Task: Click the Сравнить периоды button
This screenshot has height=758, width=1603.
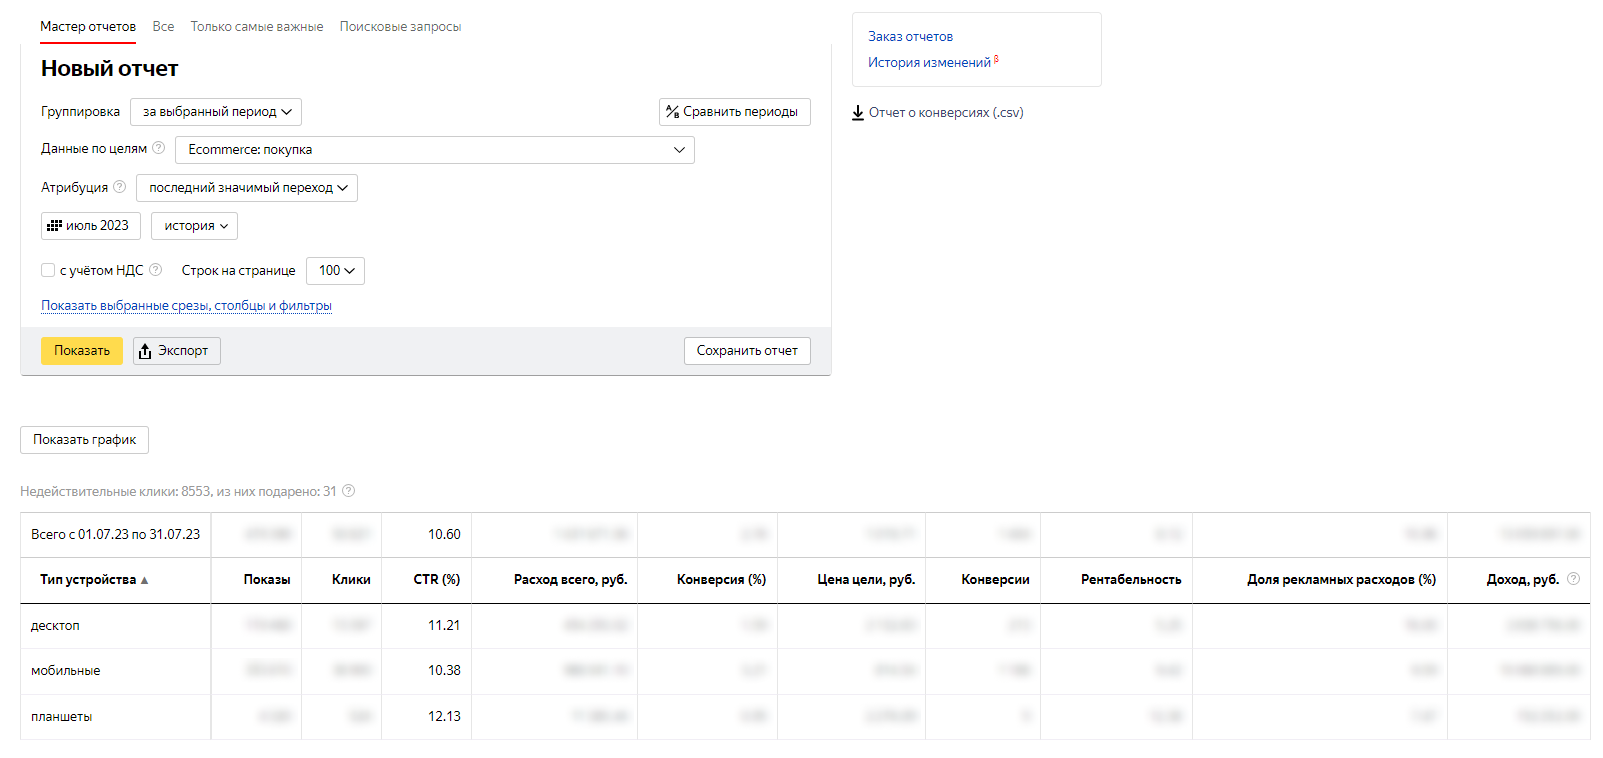Action: pyautogui.click(x=735, y=112)
